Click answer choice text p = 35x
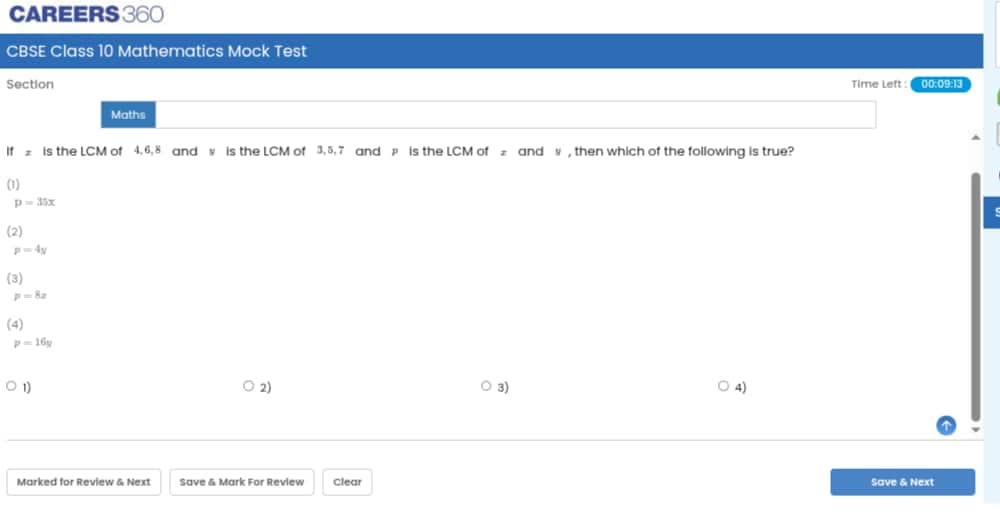 click(x=35, y=202)
